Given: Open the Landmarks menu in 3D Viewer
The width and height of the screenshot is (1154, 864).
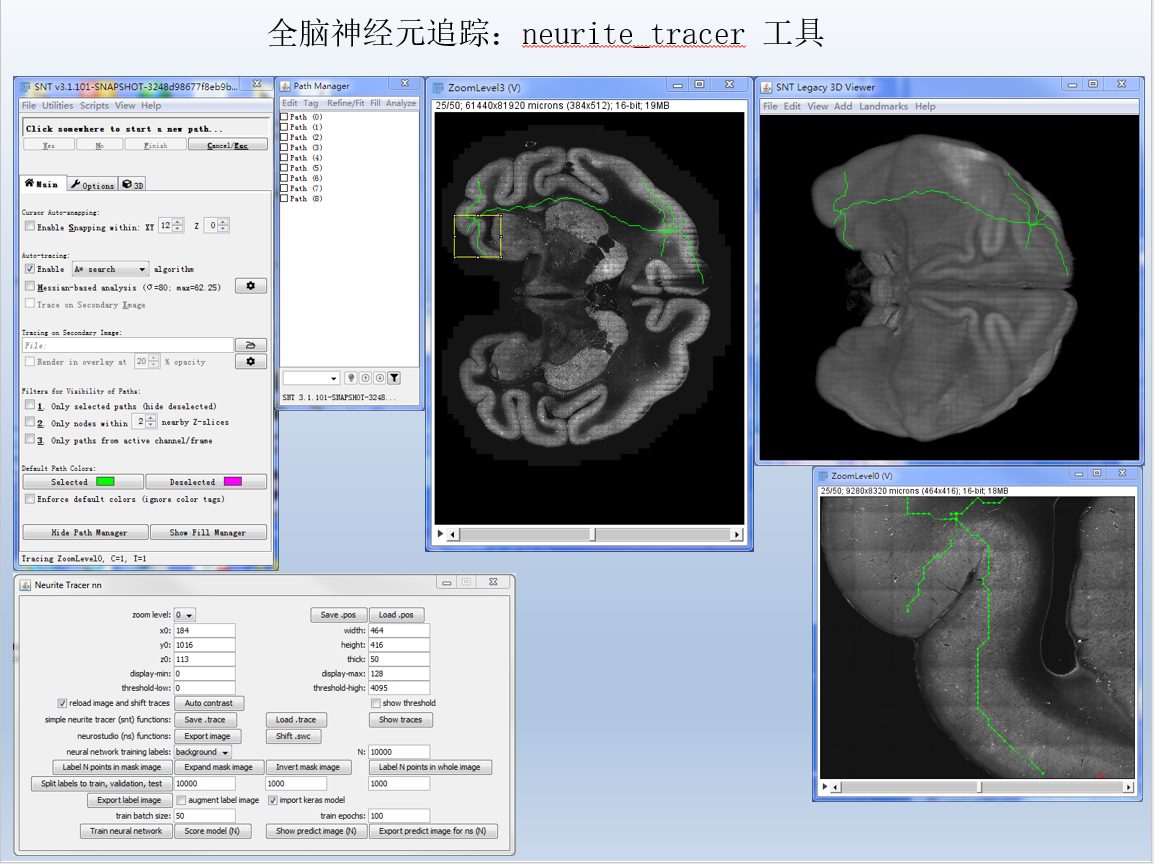Looking at the screenshot, I should pos(883,106).
